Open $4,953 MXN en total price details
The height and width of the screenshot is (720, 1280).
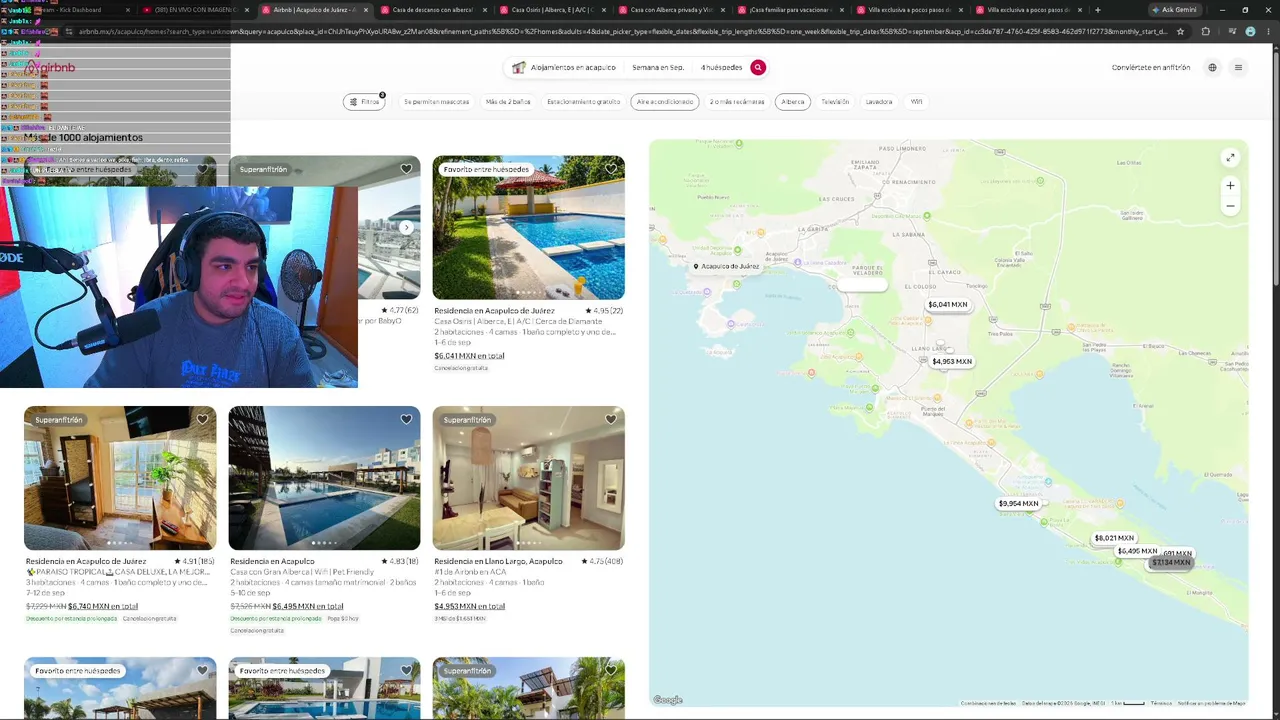click(x=469, y=606)
